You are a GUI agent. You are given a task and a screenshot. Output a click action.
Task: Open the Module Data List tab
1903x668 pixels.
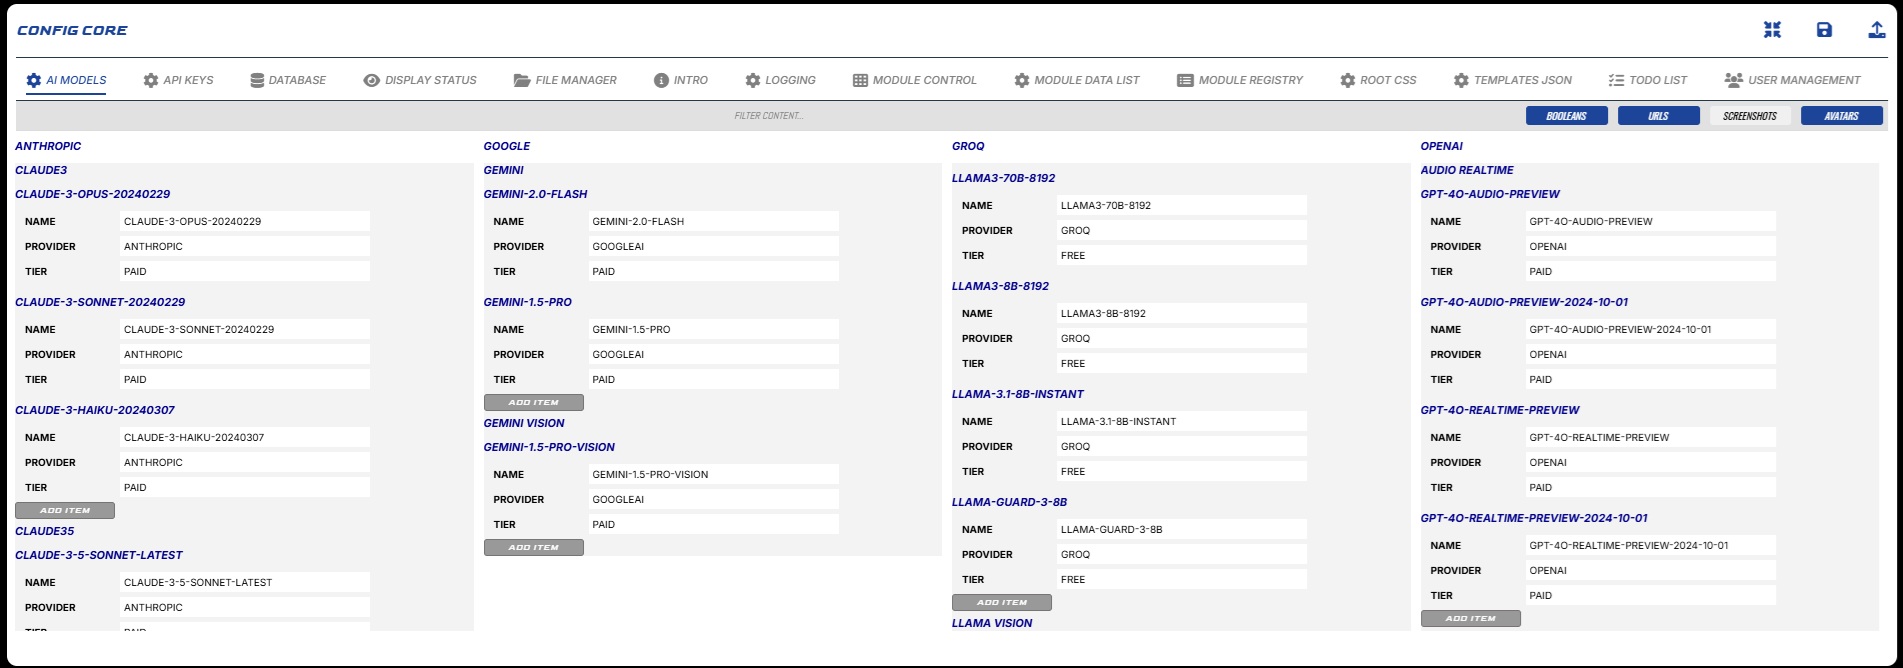pyautogui.click(x=1076, y=80)
